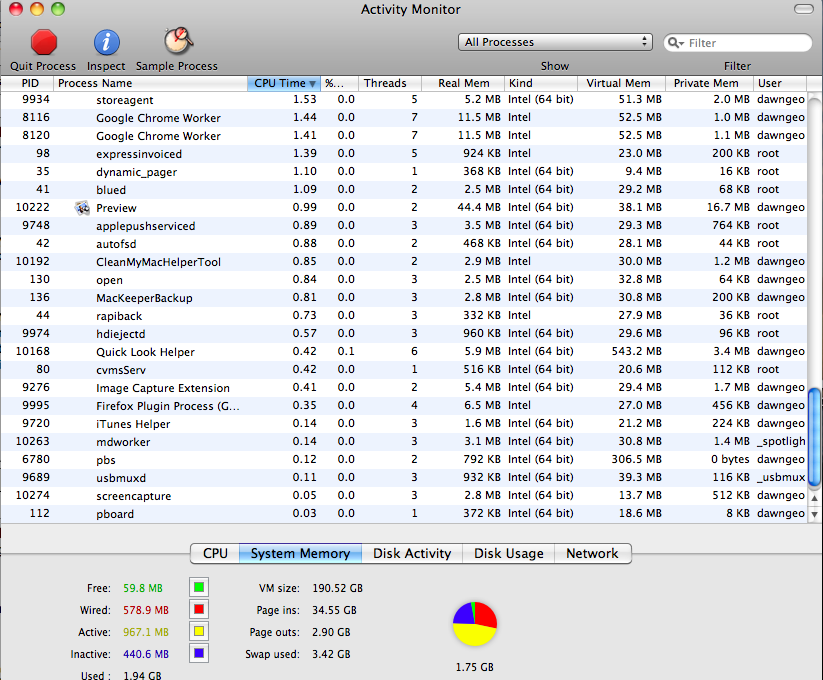Click the memory usage pie chart
The image size is (823, 680).
474,624
